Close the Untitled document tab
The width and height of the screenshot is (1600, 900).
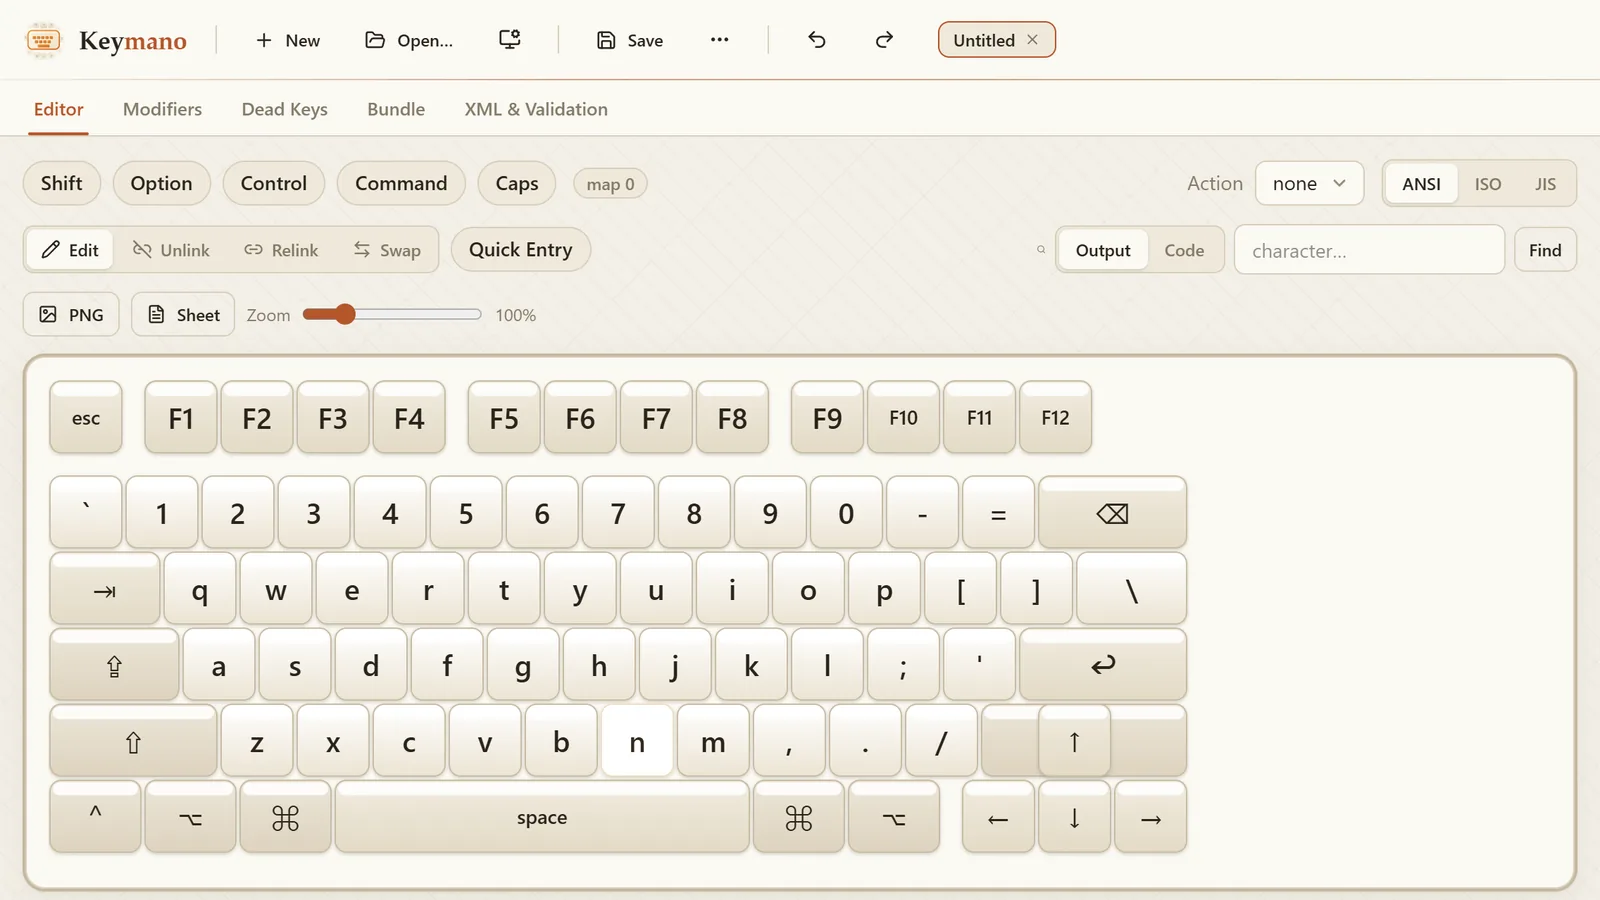1033,40
